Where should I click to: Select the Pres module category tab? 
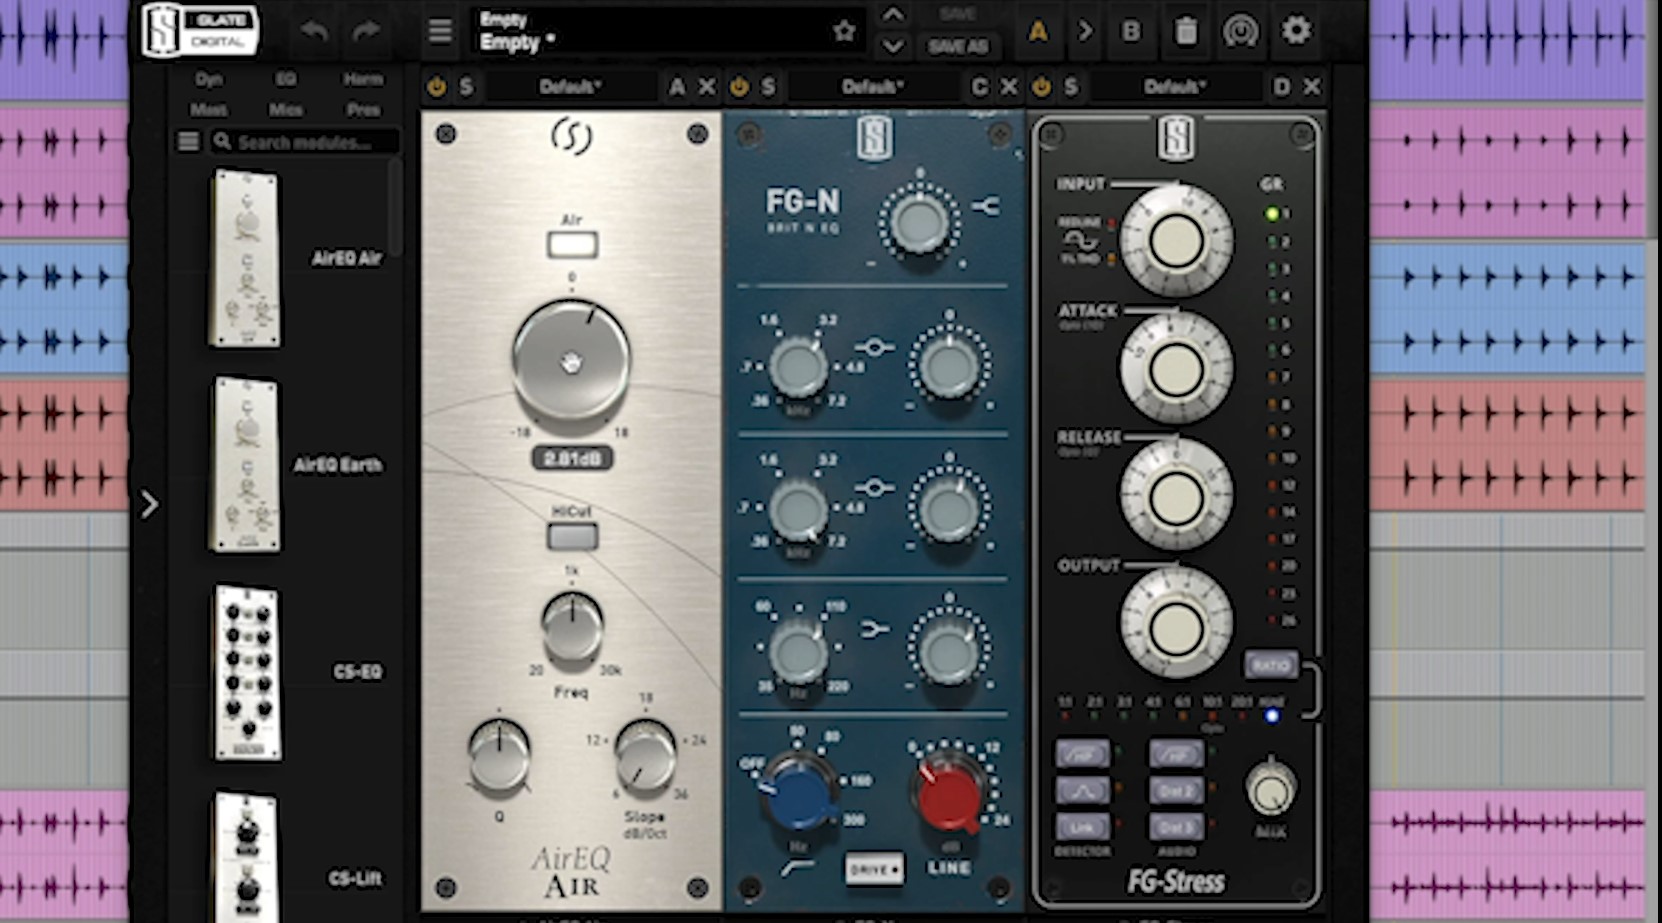[x=362, y=109]
